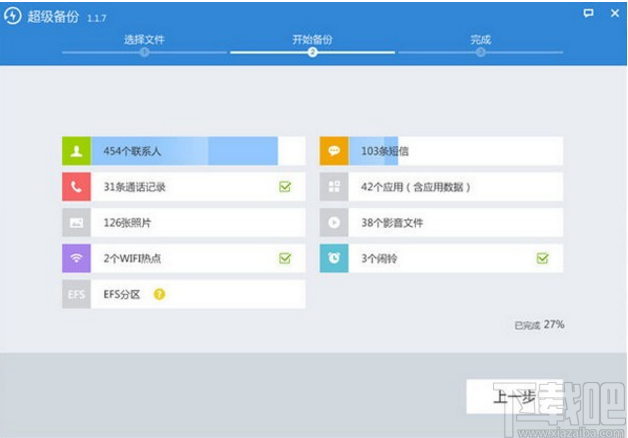628x438 pixels.
Task: Click the 31条通话记录 label
Action: [x=135, y=187]
